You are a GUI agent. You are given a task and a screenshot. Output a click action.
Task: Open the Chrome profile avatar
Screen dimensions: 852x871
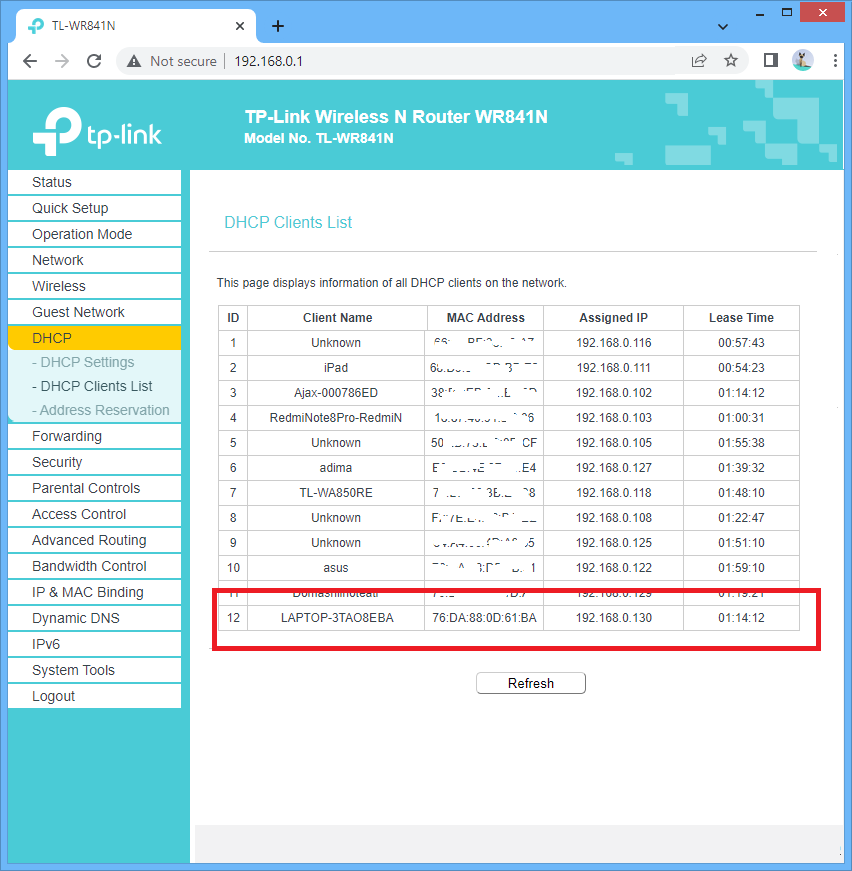coord(803,60)
